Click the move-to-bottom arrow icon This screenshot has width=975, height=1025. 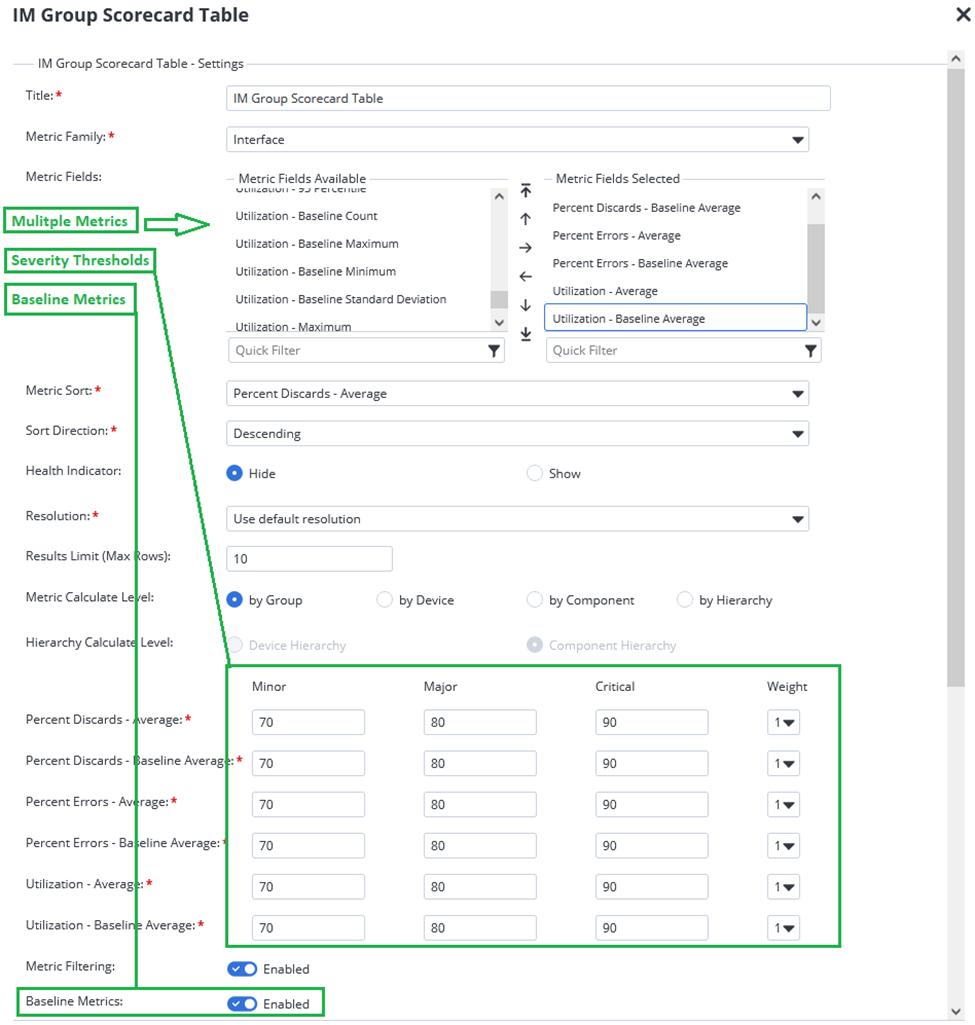526,334
